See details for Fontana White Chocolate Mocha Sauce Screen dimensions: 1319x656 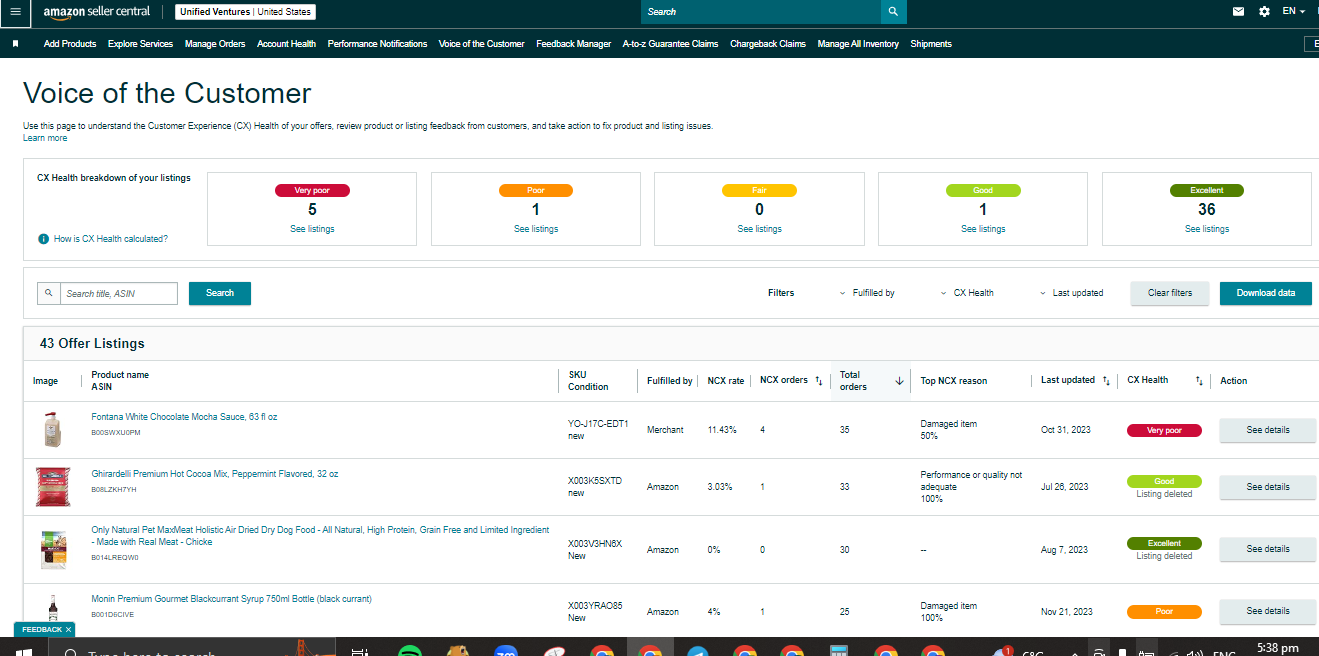coord(1268,430)
